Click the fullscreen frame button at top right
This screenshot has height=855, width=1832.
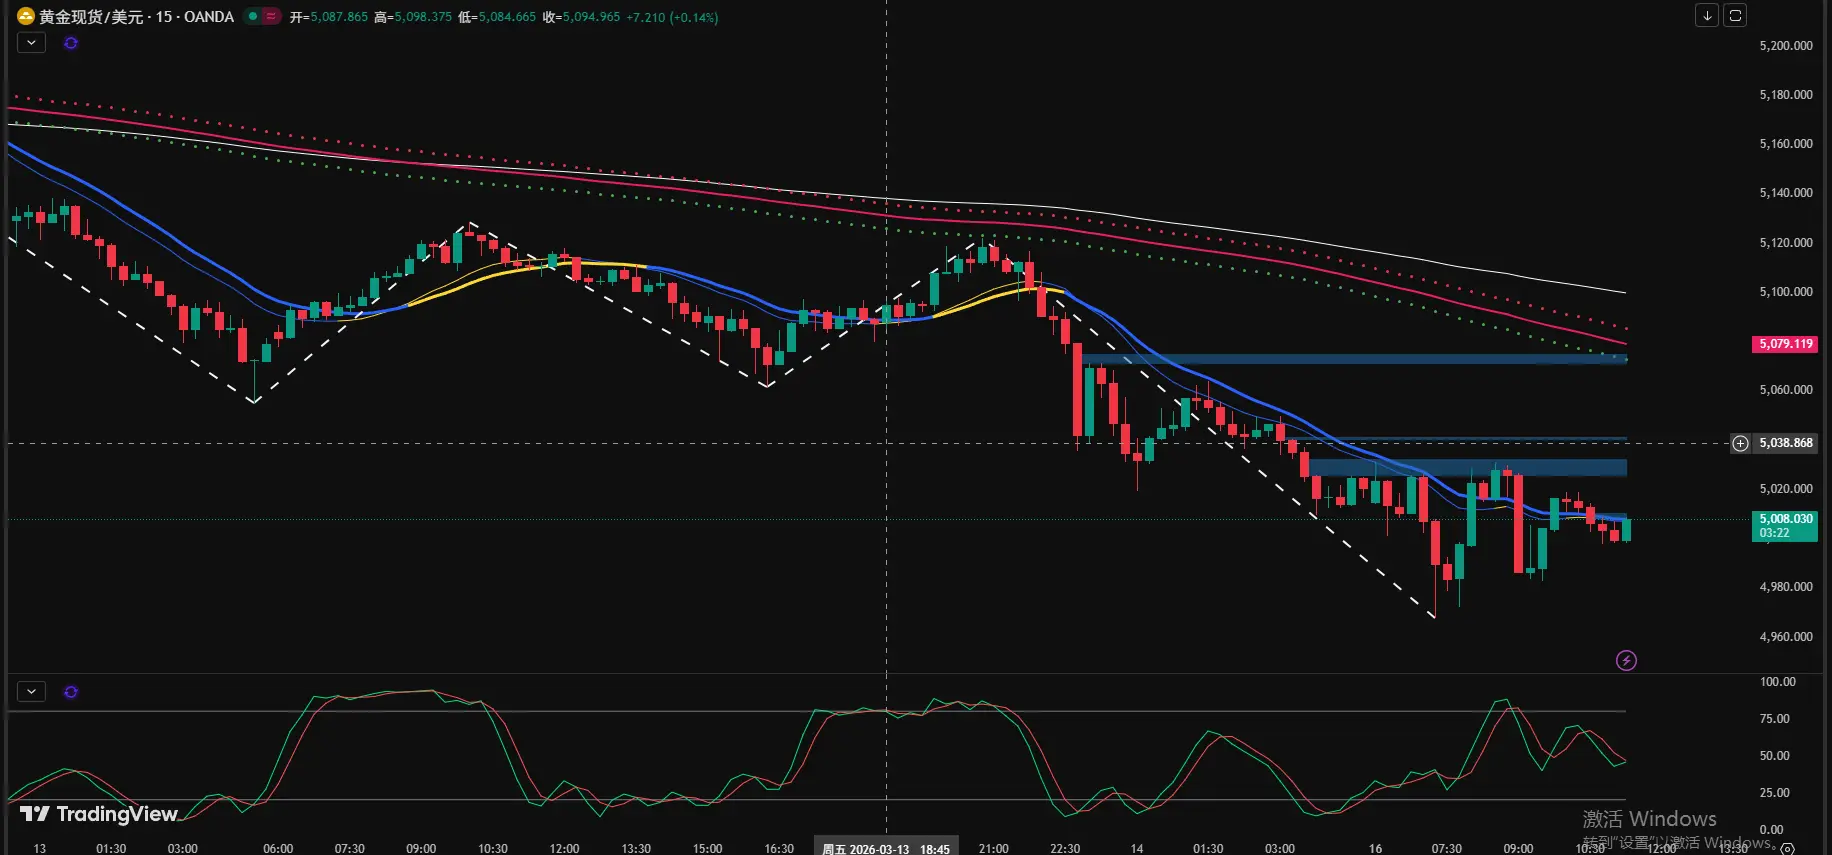(x=1735, y=15)
